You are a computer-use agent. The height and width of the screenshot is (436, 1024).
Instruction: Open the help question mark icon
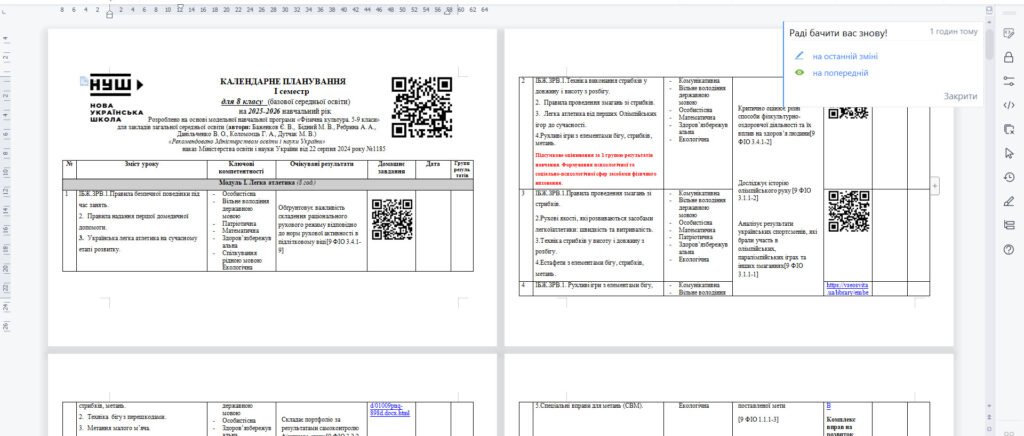pyautogui.click(x=1009, y=249)
